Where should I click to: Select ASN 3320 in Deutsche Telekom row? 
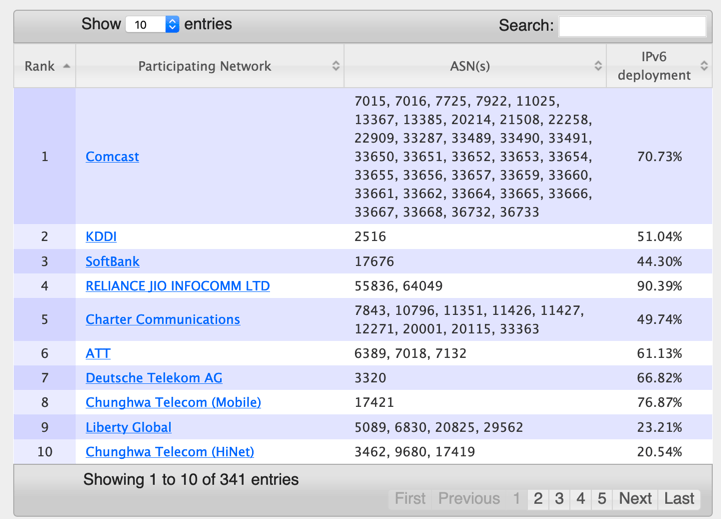point(370,378)
